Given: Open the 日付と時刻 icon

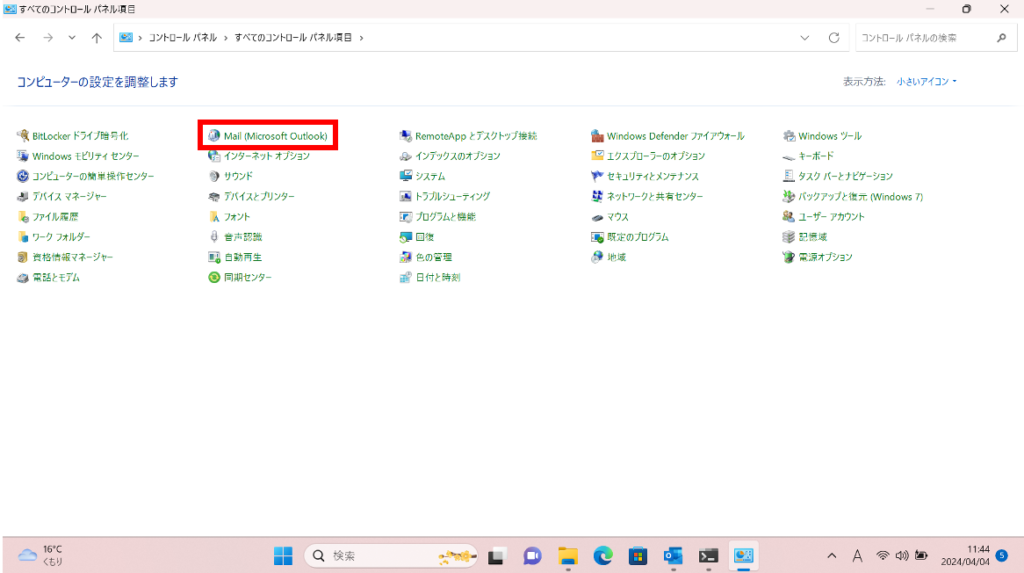Looking at the screenshot, I should 406,277.
